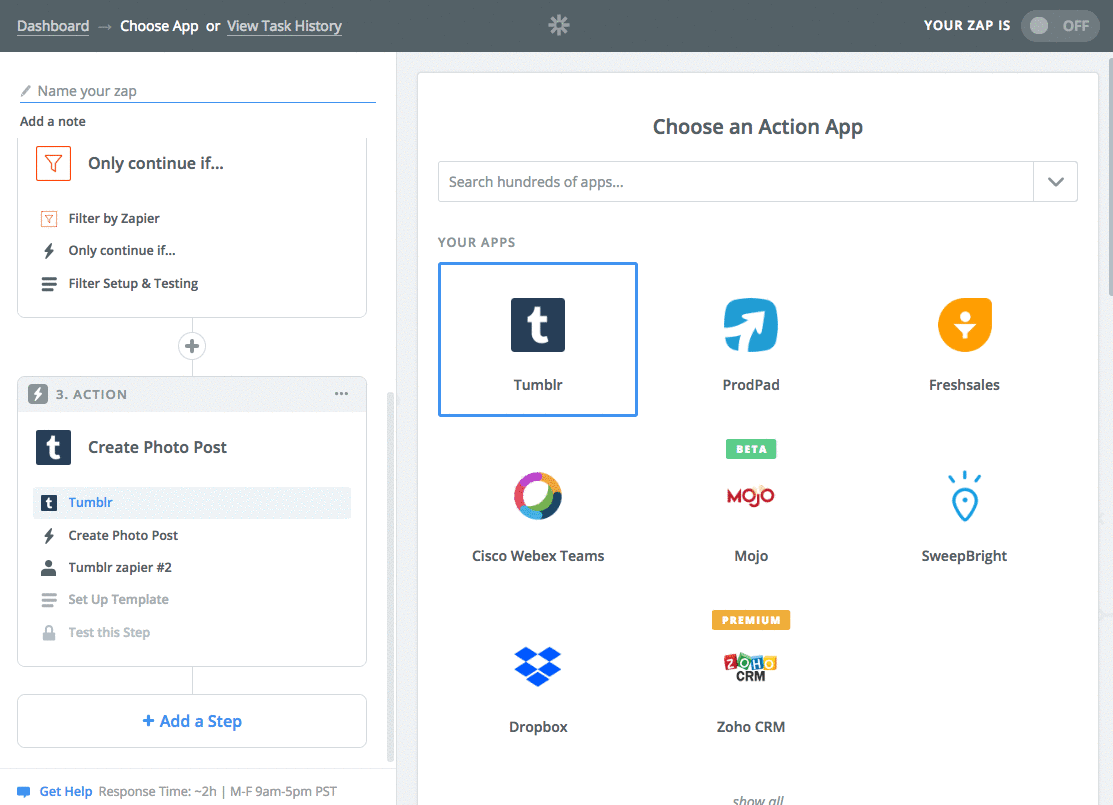Open the Create Photo Post step item
The height and width of the screenshot is (805, 1113).
tap(123, 535)
